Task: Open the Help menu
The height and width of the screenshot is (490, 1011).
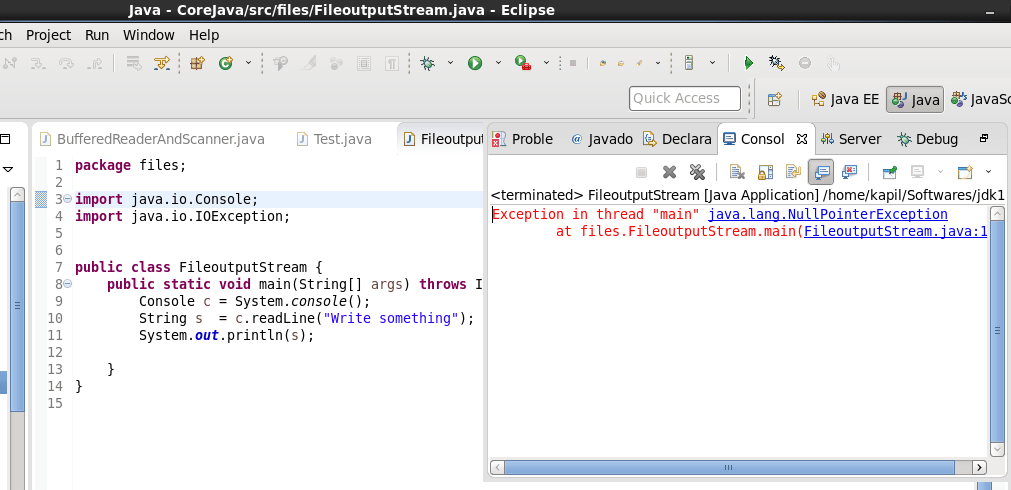Action: click(x=204, y=35)
